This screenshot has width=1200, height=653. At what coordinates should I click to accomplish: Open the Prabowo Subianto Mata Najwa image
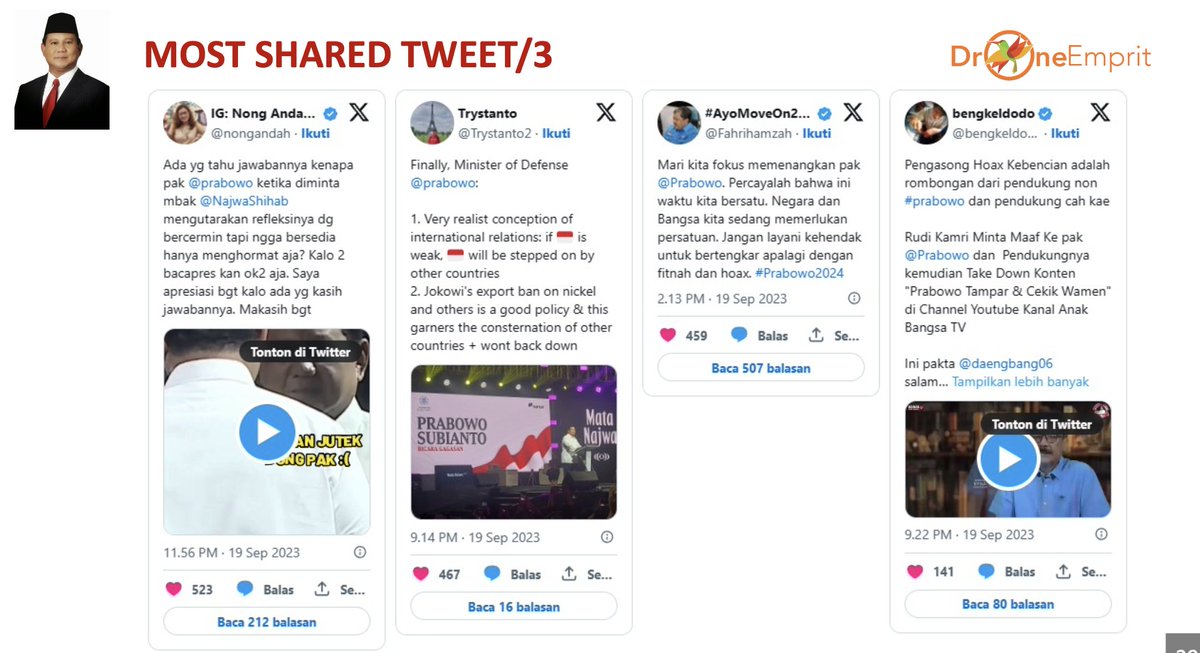tap(514, 442)
